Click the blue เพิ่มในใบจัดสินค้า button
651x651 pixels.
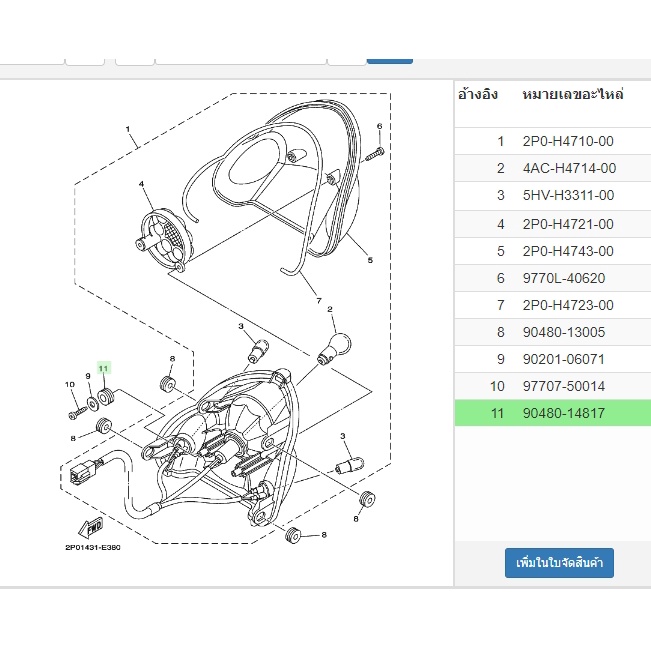tap(559, 563)
